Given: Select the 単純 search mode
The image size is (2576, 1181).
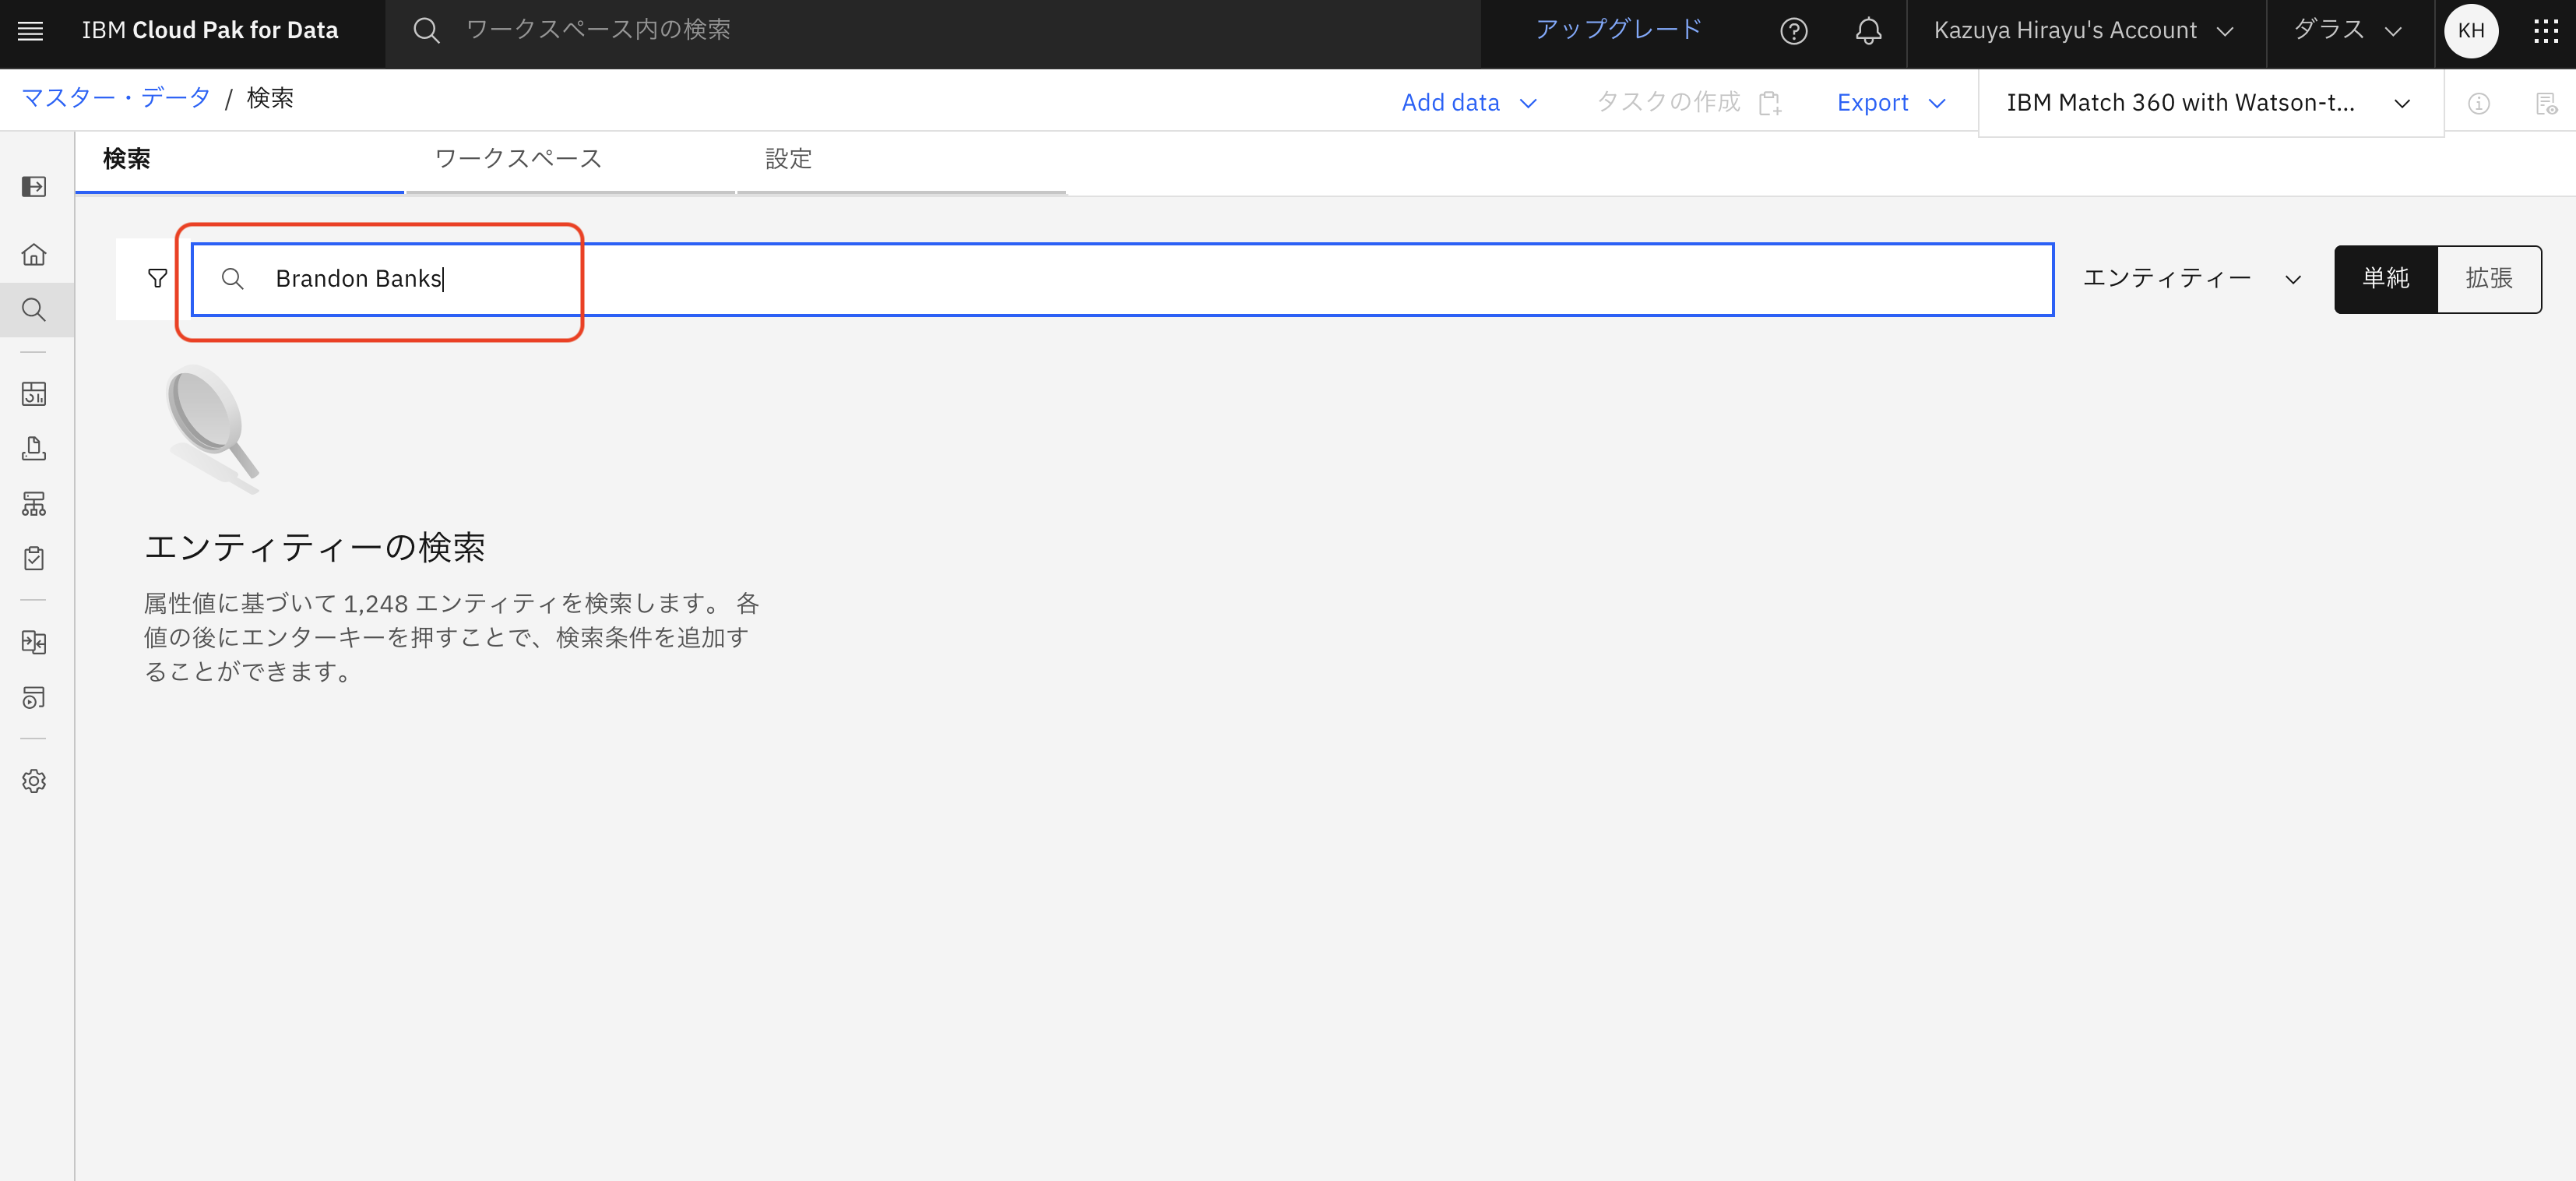Looking at the screenshot, I should (2385, 279).
